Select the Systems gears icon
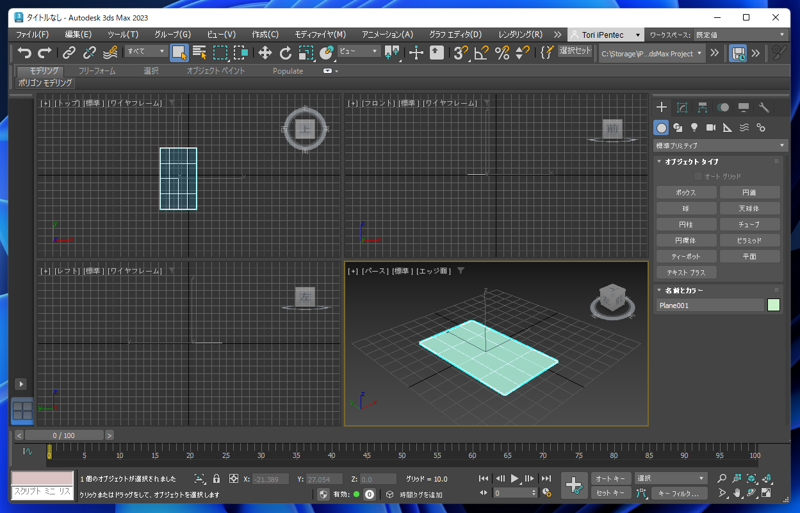This screenshot has height=513, width=800. point(761,128)
